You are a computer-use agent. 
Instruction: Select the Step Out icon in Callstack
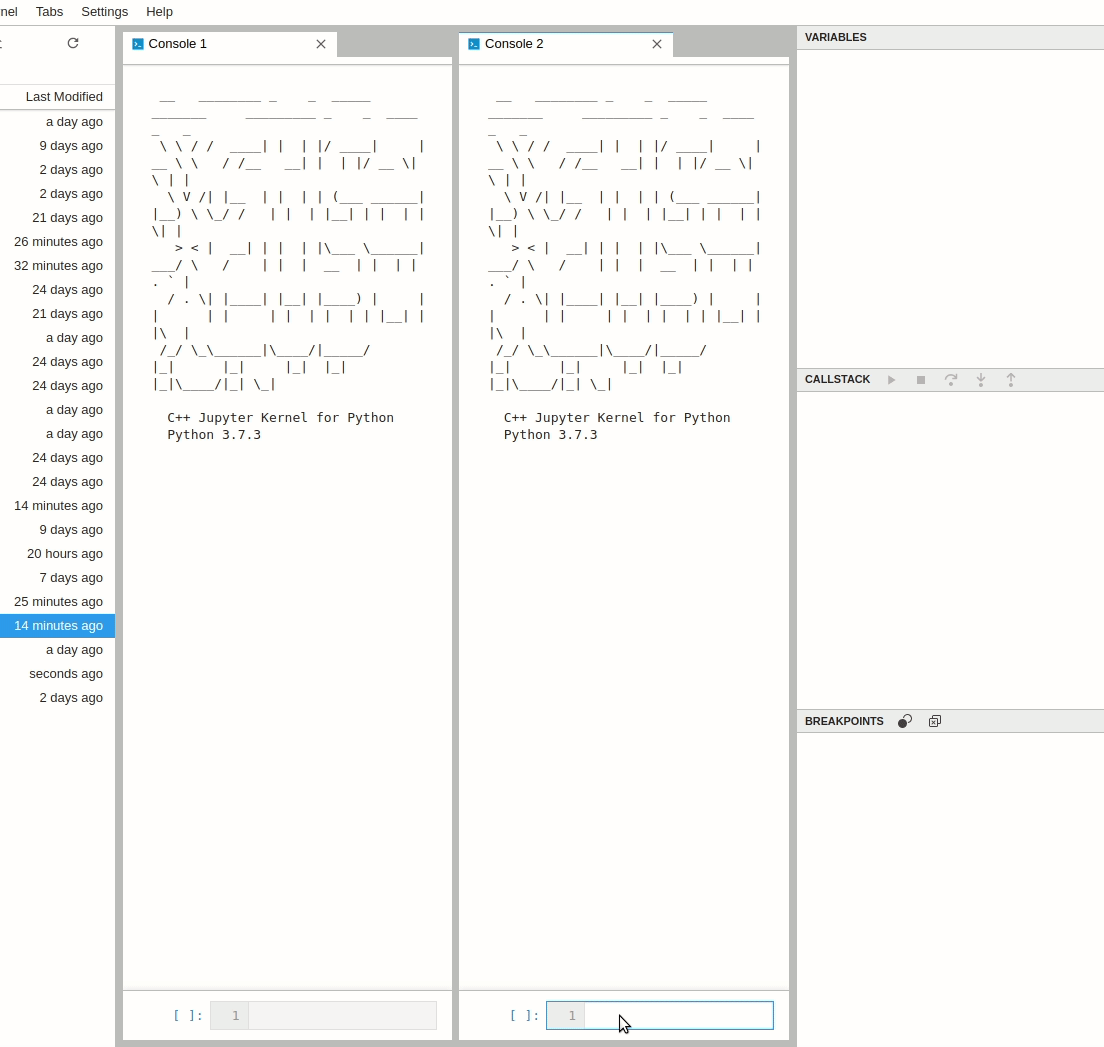(x=1011, y=380)
